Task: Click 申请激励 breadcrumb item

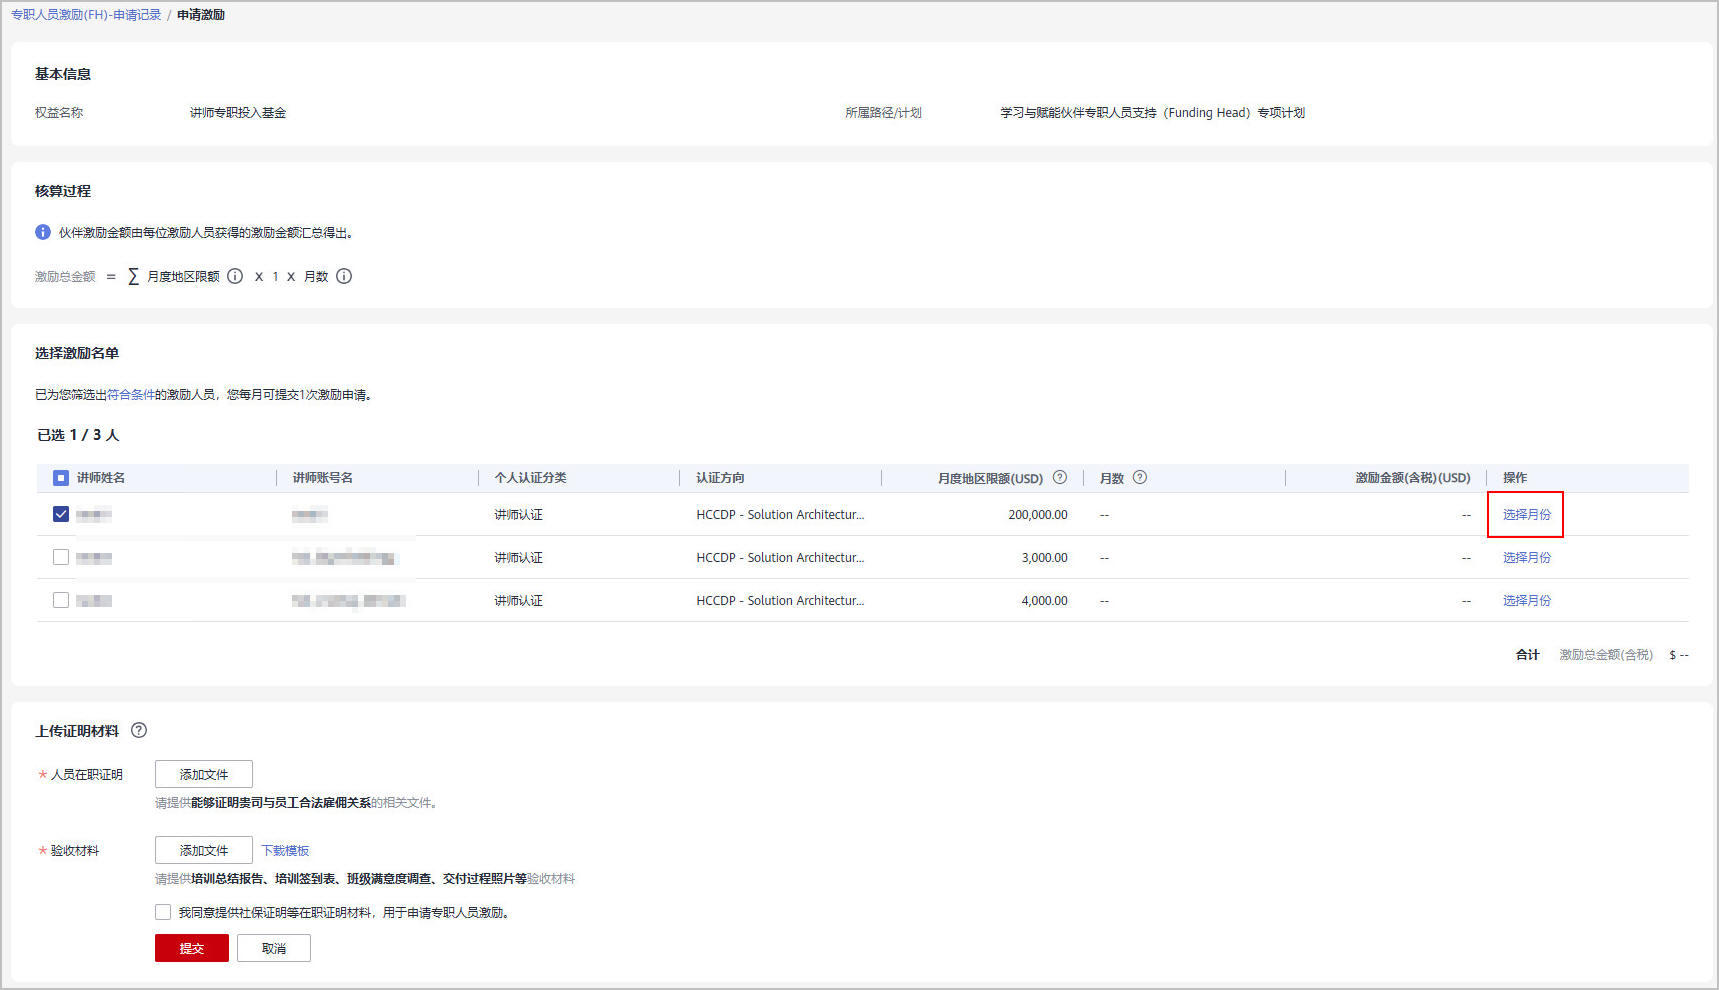Action: [201, 15]
